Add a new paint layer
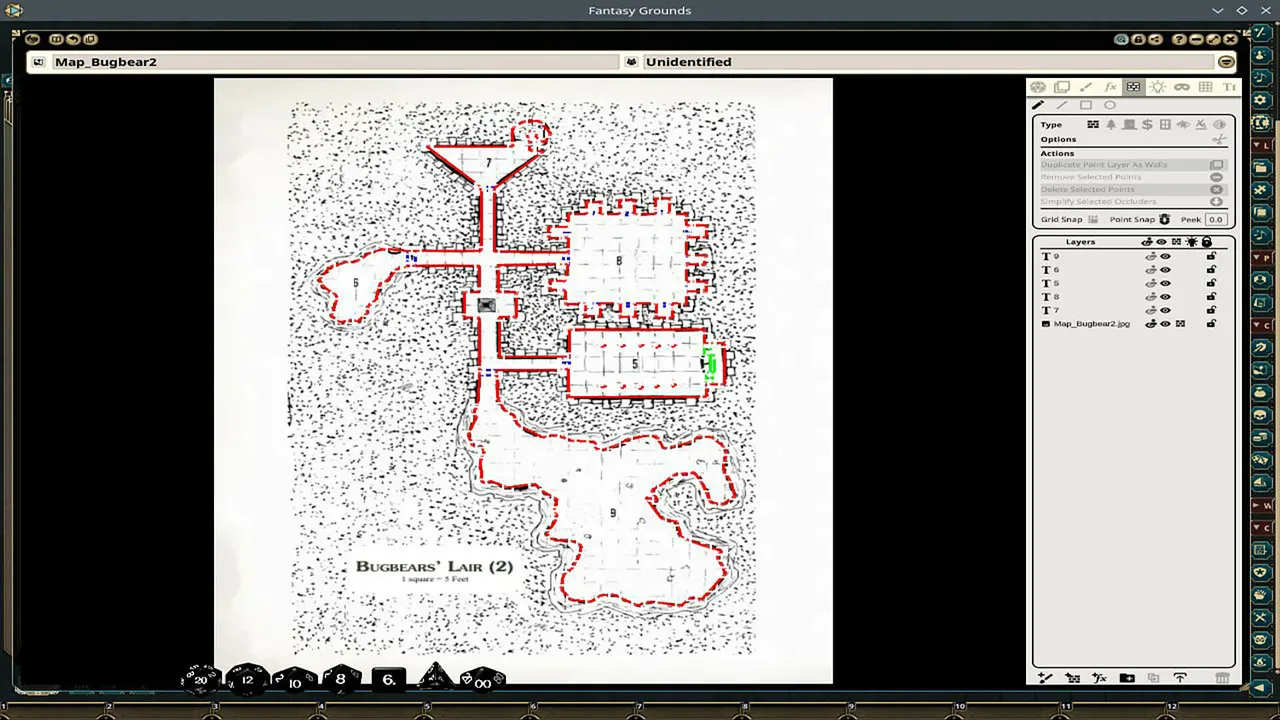Screen dimensions: 1280x720 pos(1045,678)
